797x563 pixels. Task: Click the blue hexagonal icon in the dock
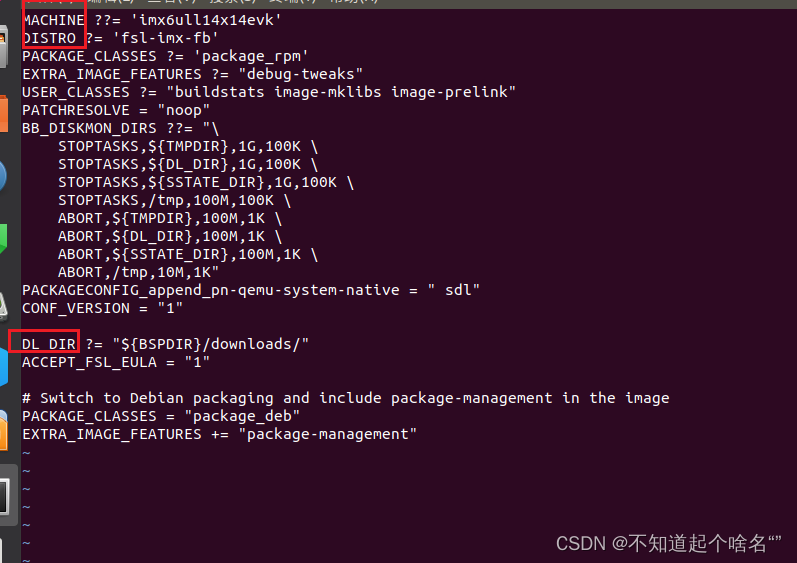(x=6, y=365)
